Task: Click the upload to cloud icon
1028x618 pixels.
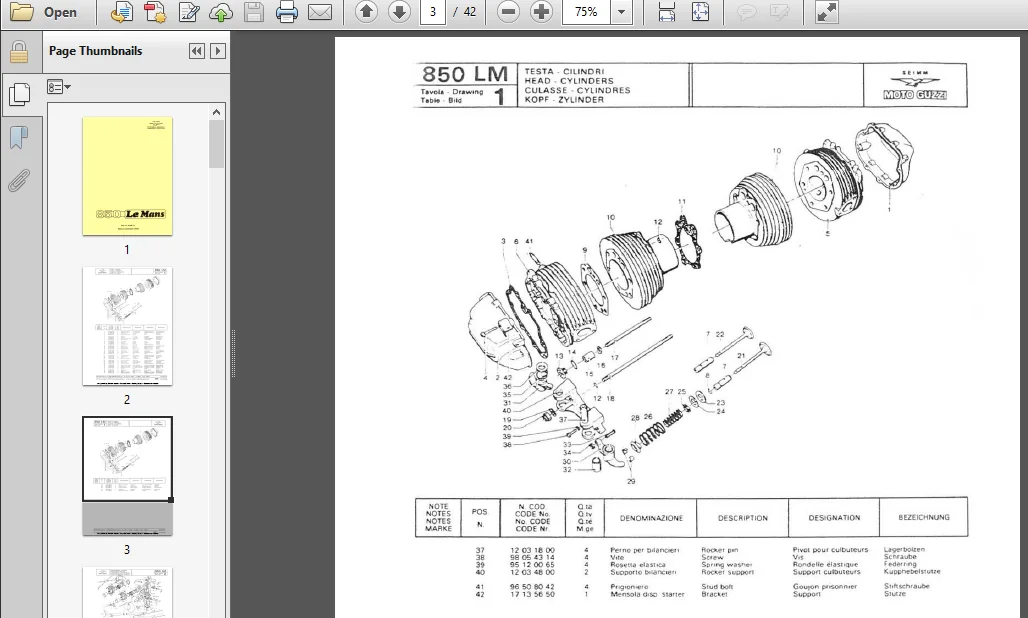Action: (221, 12)
